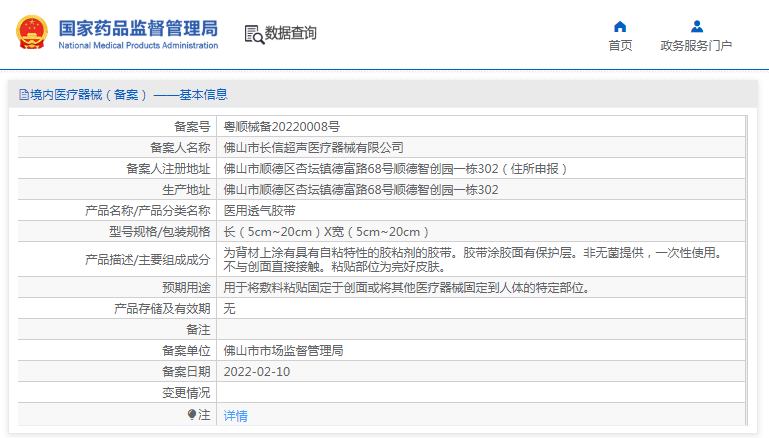Click the 备案日期 label cell
This screenshot has width=769, height=438.
[118, 372]
